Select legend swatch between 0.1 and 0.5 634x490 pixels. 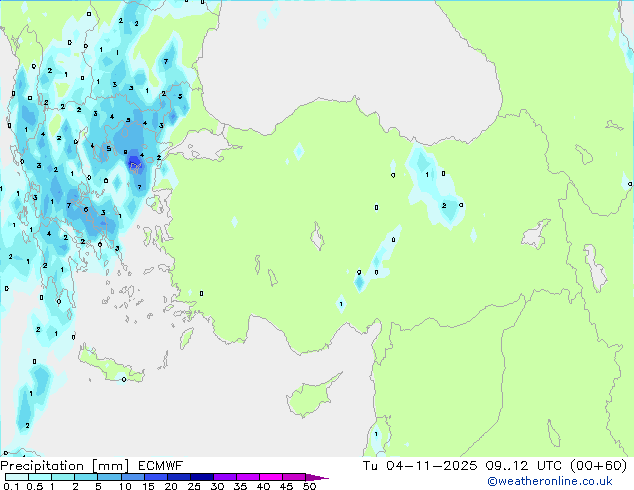(17, 477)
